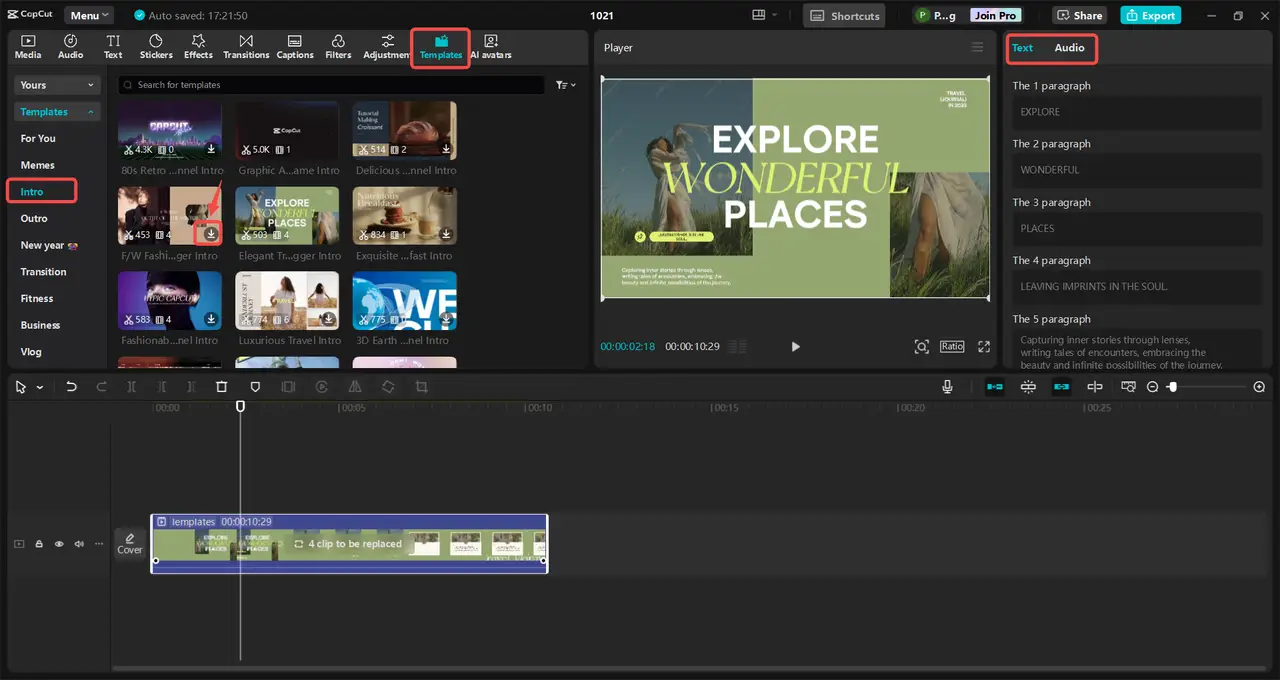
Task: Enter fullscreen preview in Player
Action: (984, 346)
